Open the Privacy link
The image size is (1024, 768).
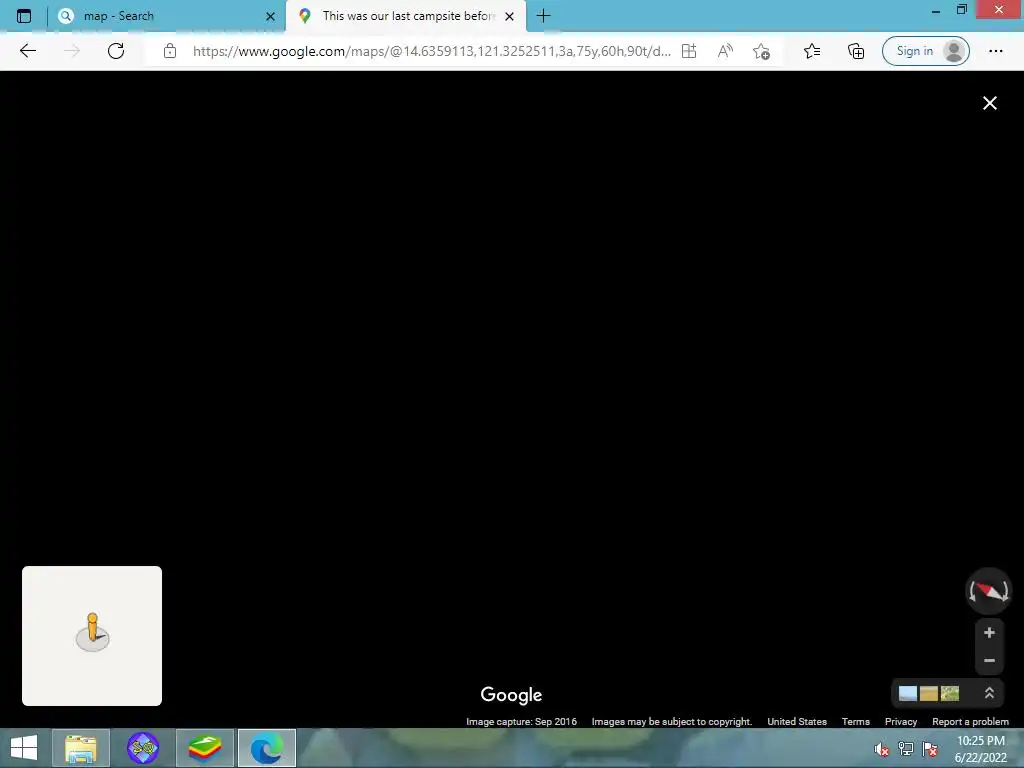[901, 722]
